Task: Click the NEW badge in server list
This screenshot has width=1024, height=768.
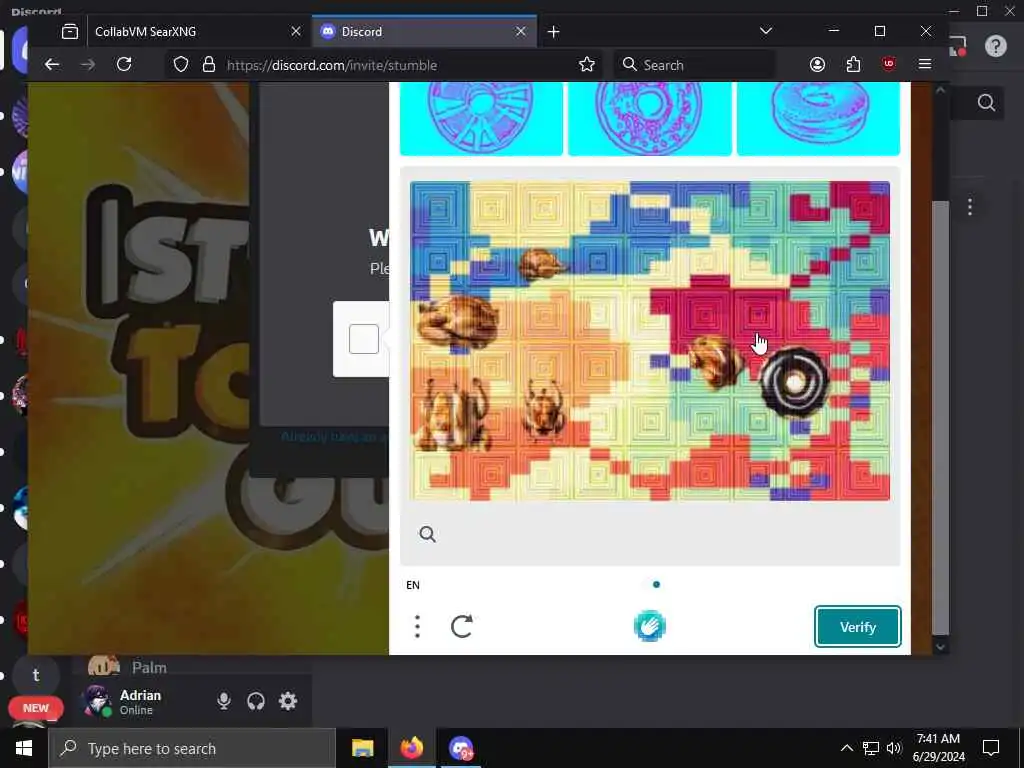Action: (36, 708)
